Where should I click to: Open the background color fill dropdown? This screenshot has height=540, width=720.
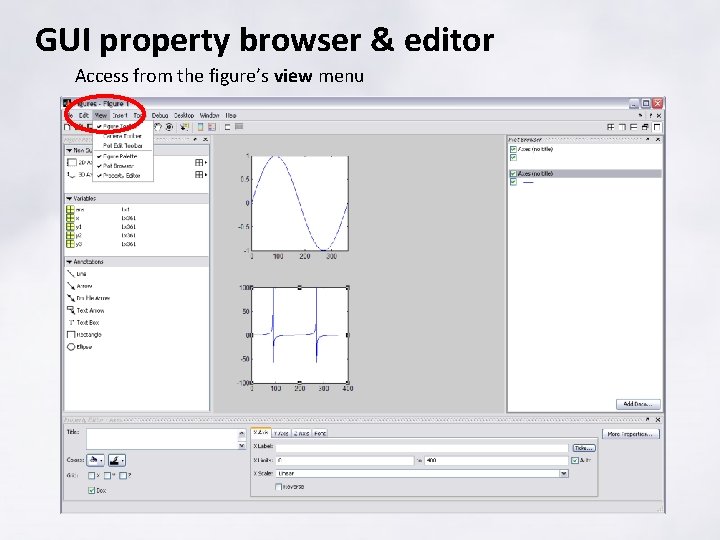[x=96, y=460]
